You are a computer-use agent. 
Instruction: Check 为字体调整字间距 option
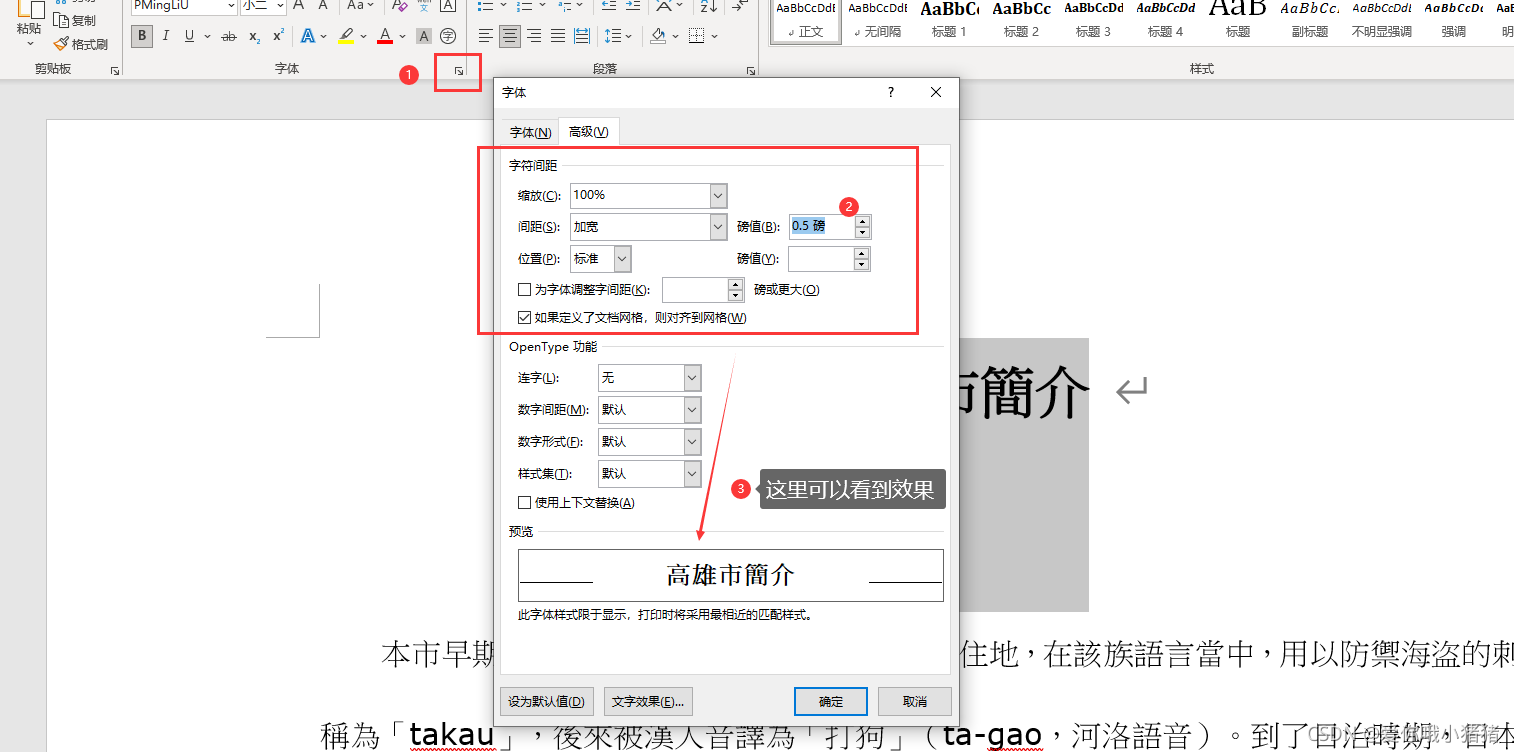[x=525, y=289]
